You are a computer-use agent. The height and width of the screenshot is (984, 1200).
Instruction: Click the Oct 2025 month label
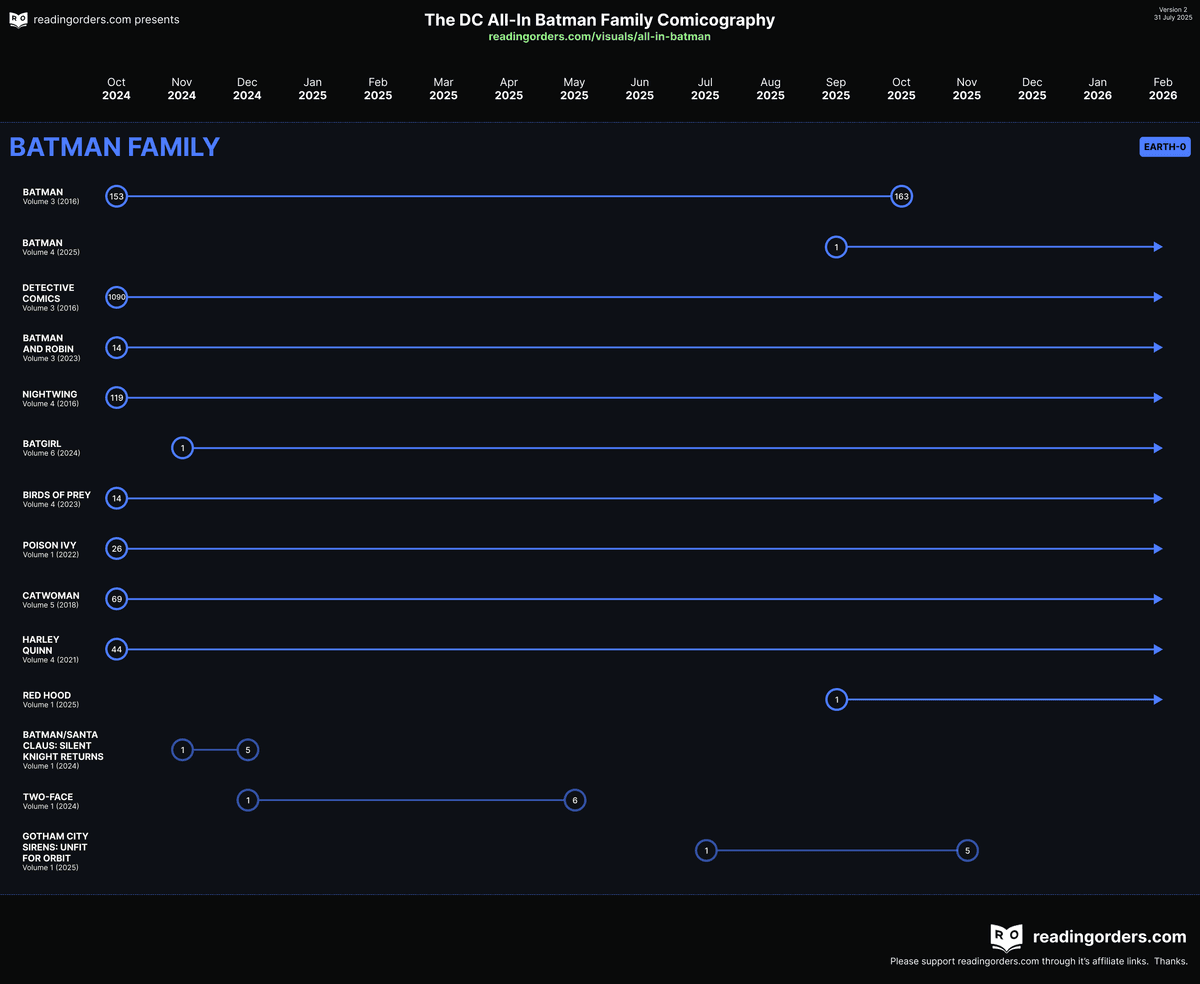[x=901, y=89]
